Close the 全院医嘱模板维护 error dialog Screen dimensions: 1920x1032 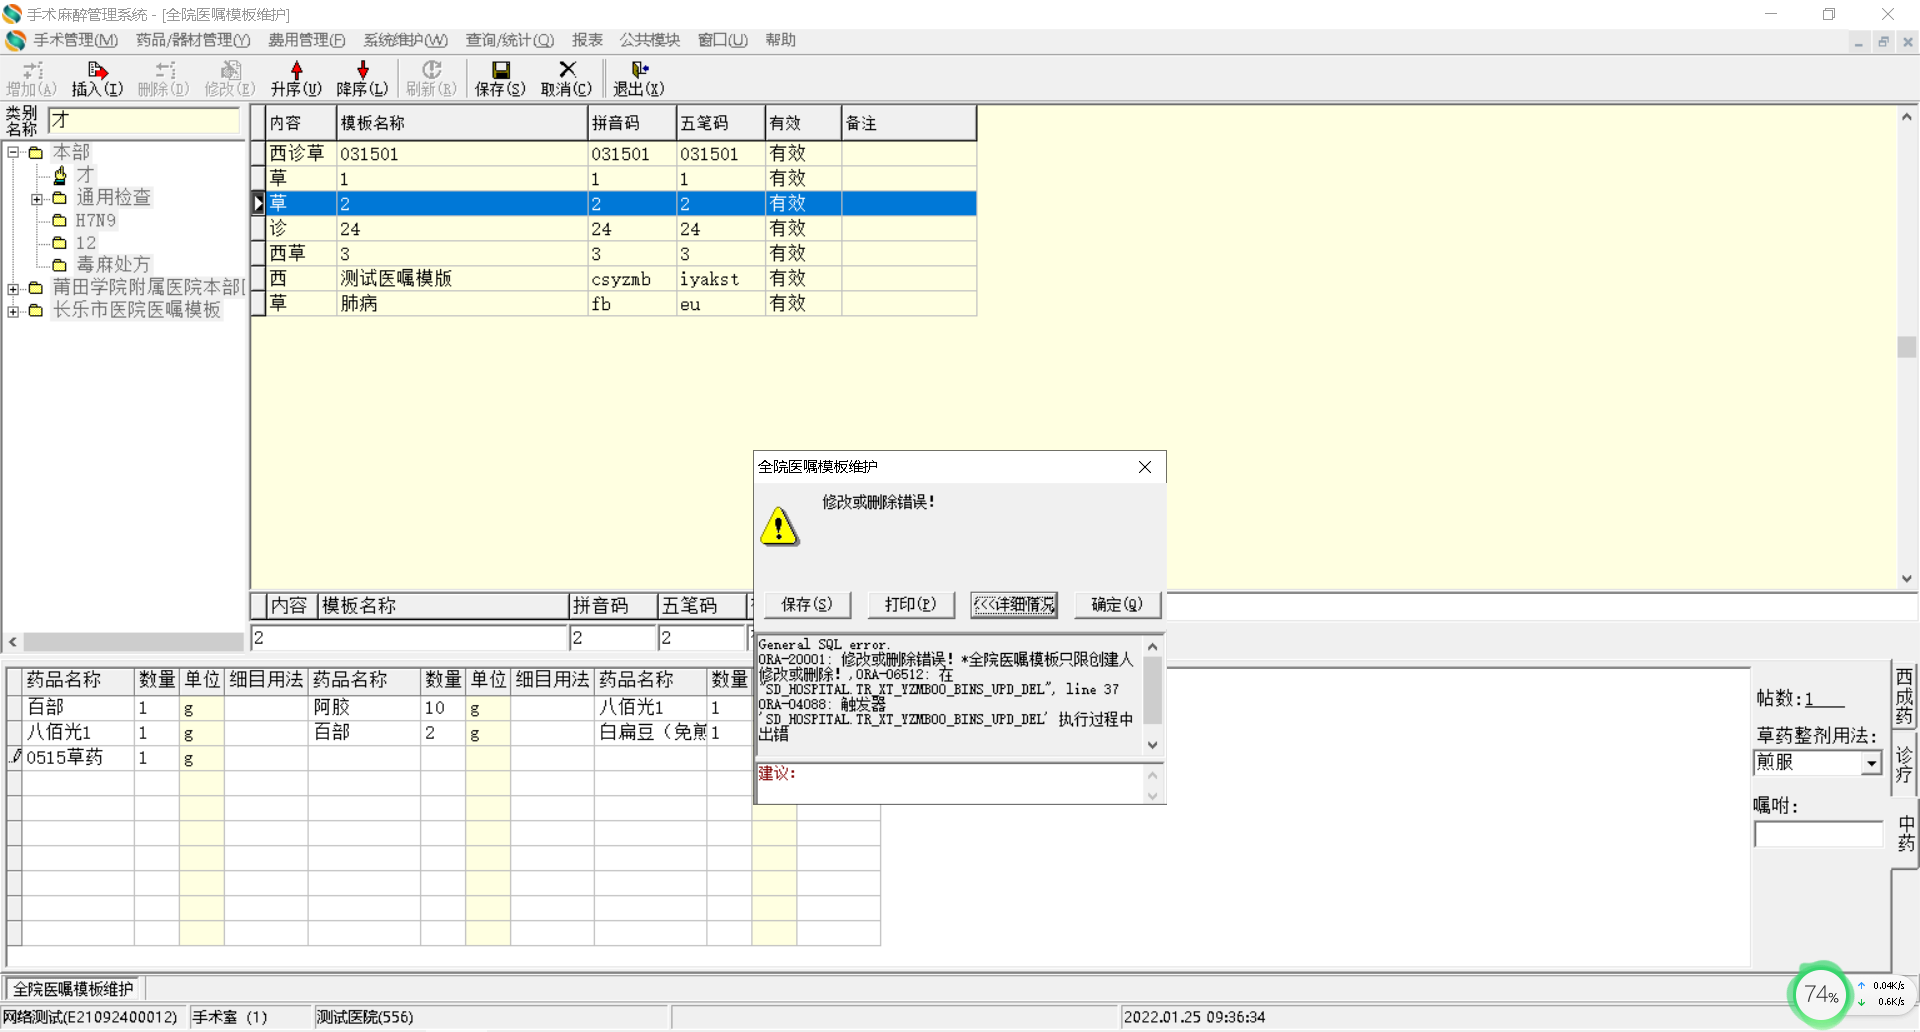(1145, 467)
